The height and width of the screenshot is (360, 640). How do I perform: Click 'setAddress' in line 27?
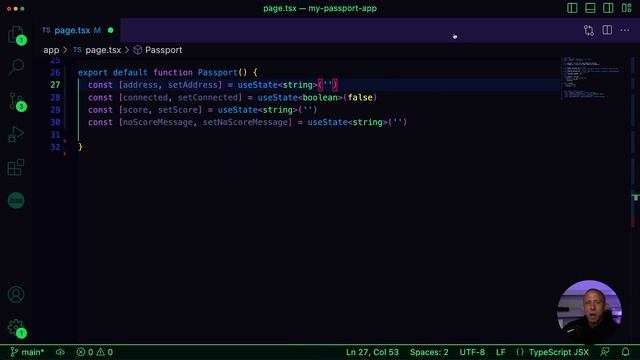click(193, 85)
